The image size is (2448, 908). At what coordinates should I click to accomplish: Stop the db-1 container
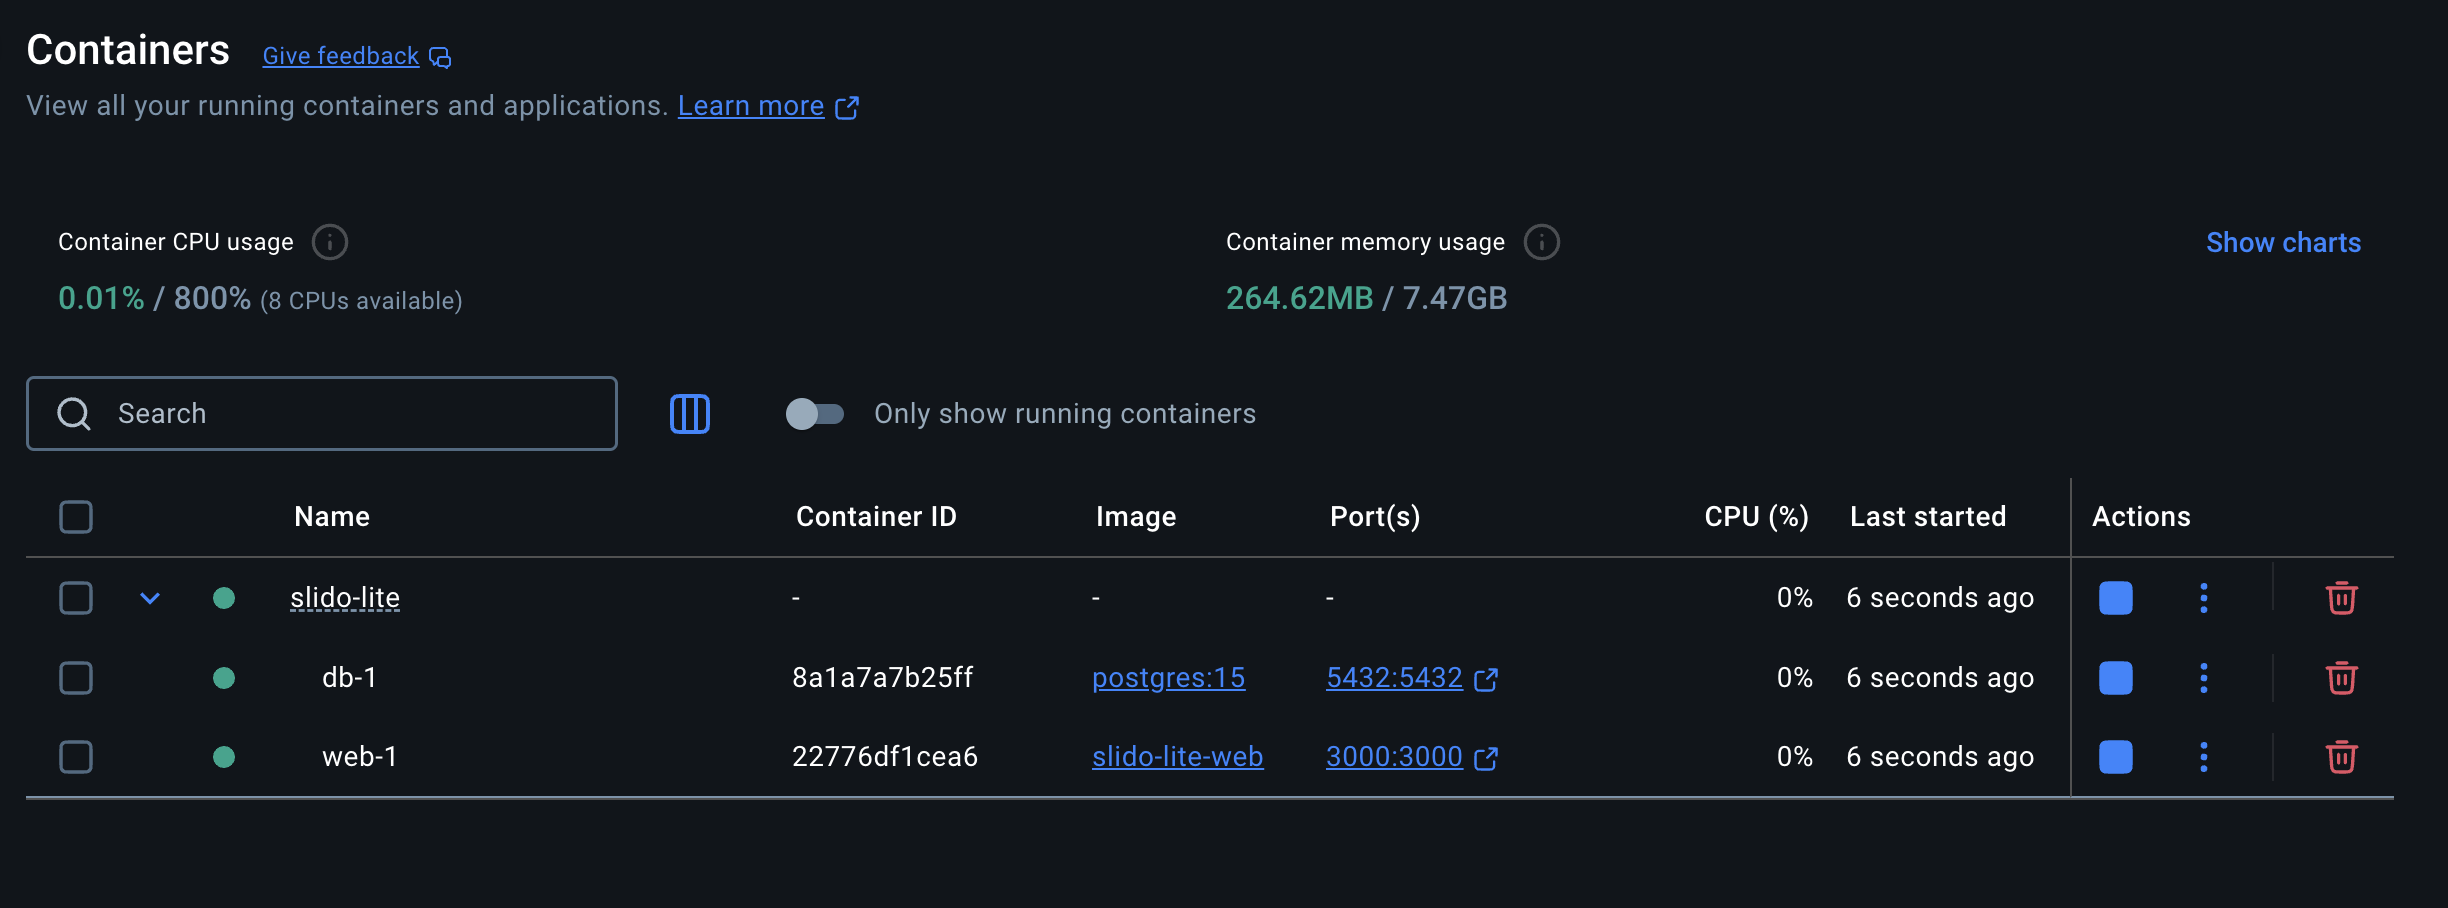2116,677
